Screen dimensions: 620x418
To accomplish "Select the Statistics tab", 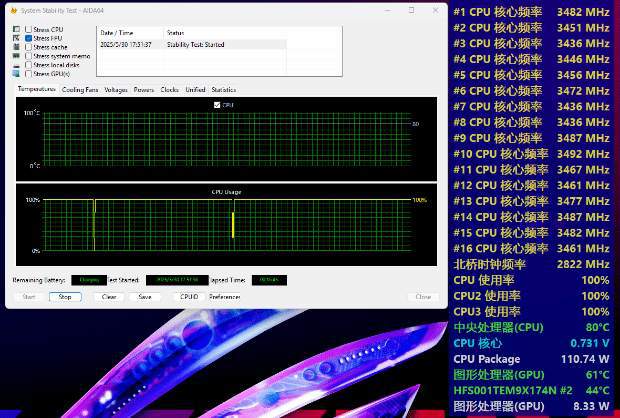I will click(x=224, y=90).
